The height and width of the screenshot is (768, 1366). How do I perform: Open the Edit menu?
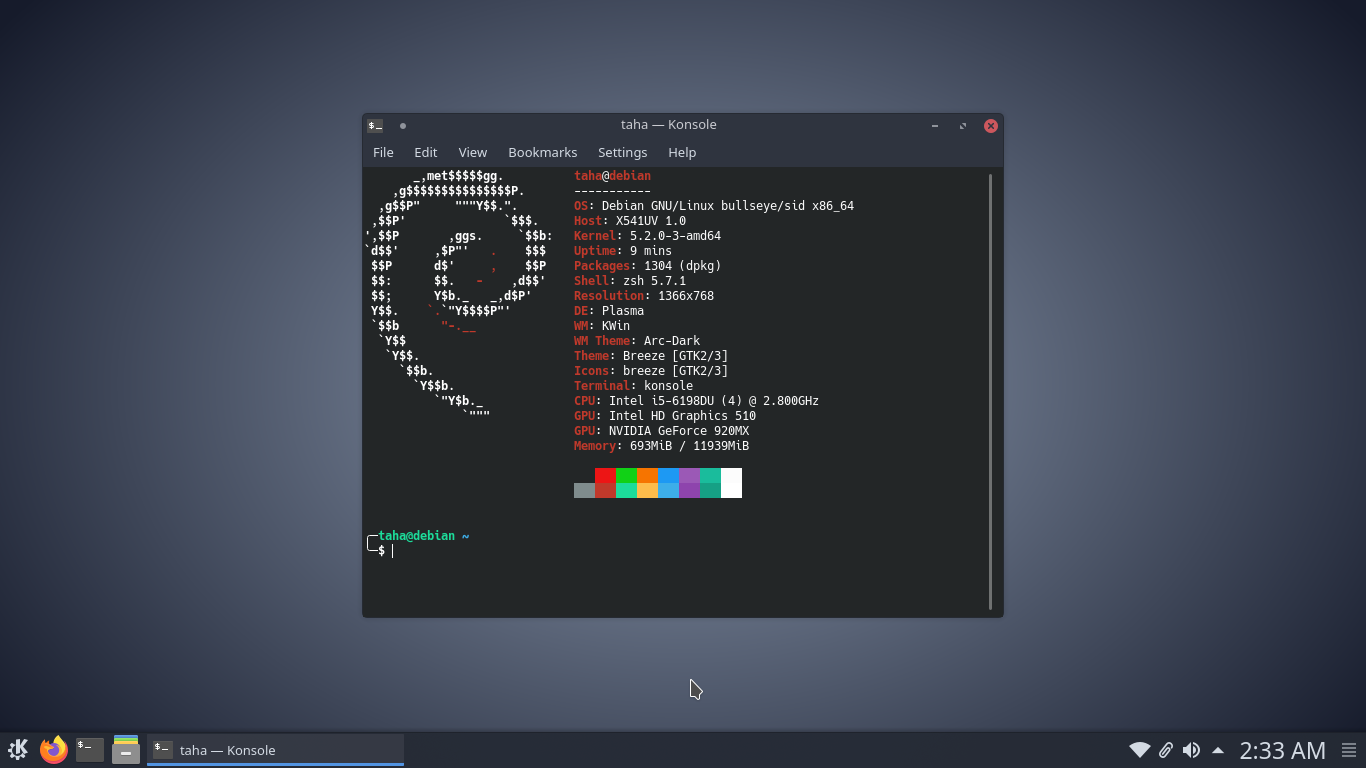425,152
